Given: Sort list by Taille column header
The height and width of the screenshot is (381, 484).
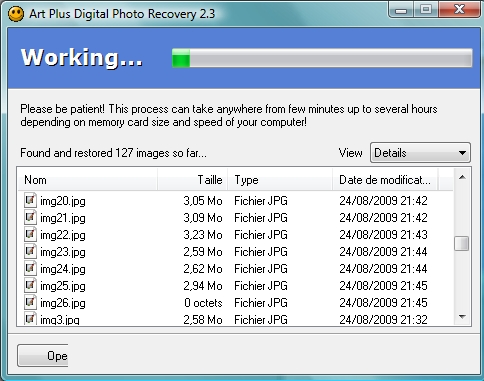Looking at the screenshot, I should [x=193, y=180].
